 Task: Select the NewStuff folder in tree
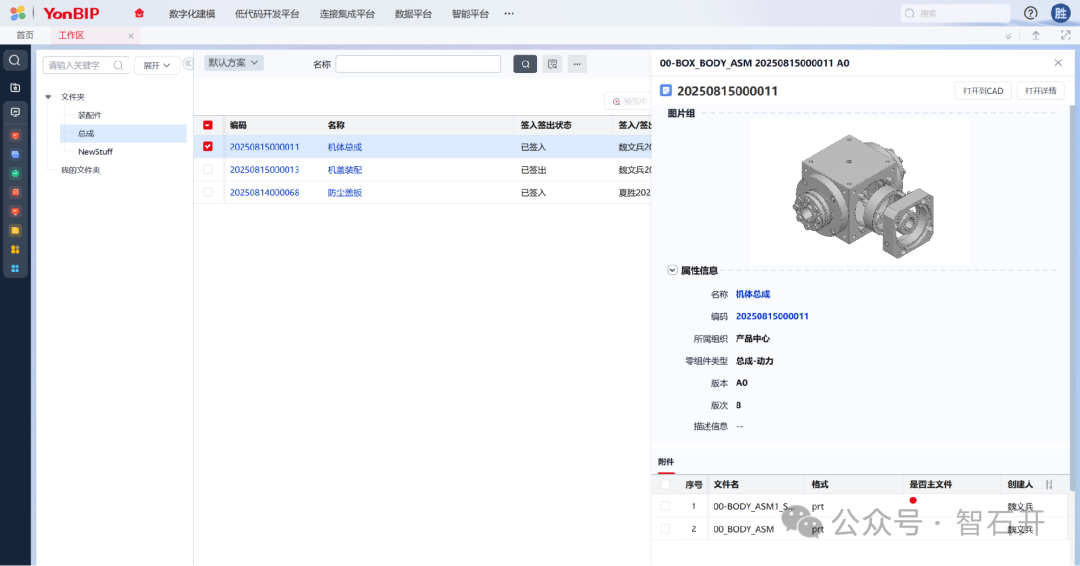pos(95,152)
